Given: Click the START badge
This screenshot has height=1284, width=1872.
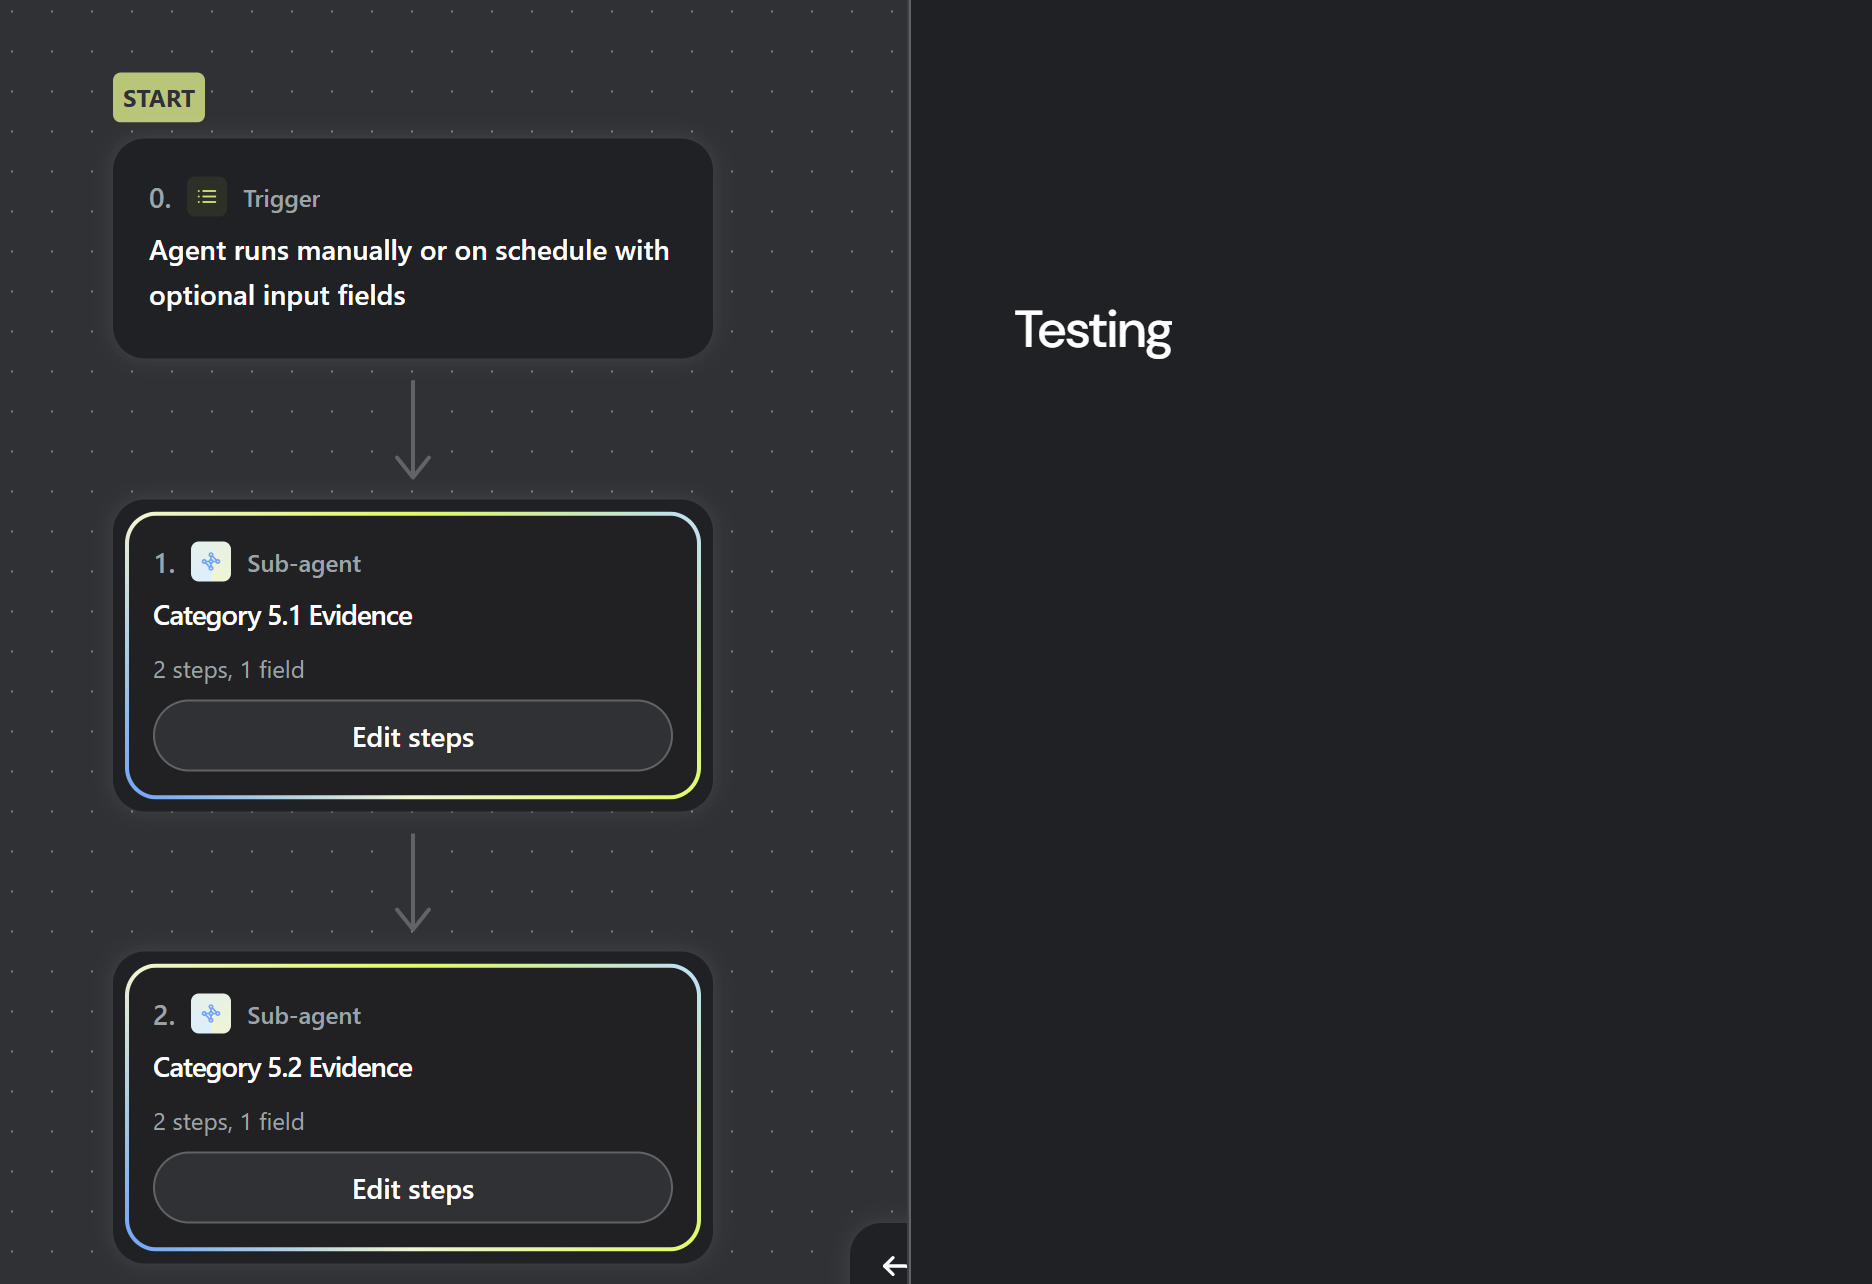Looking at the screenshot, I should pos(159,98).
